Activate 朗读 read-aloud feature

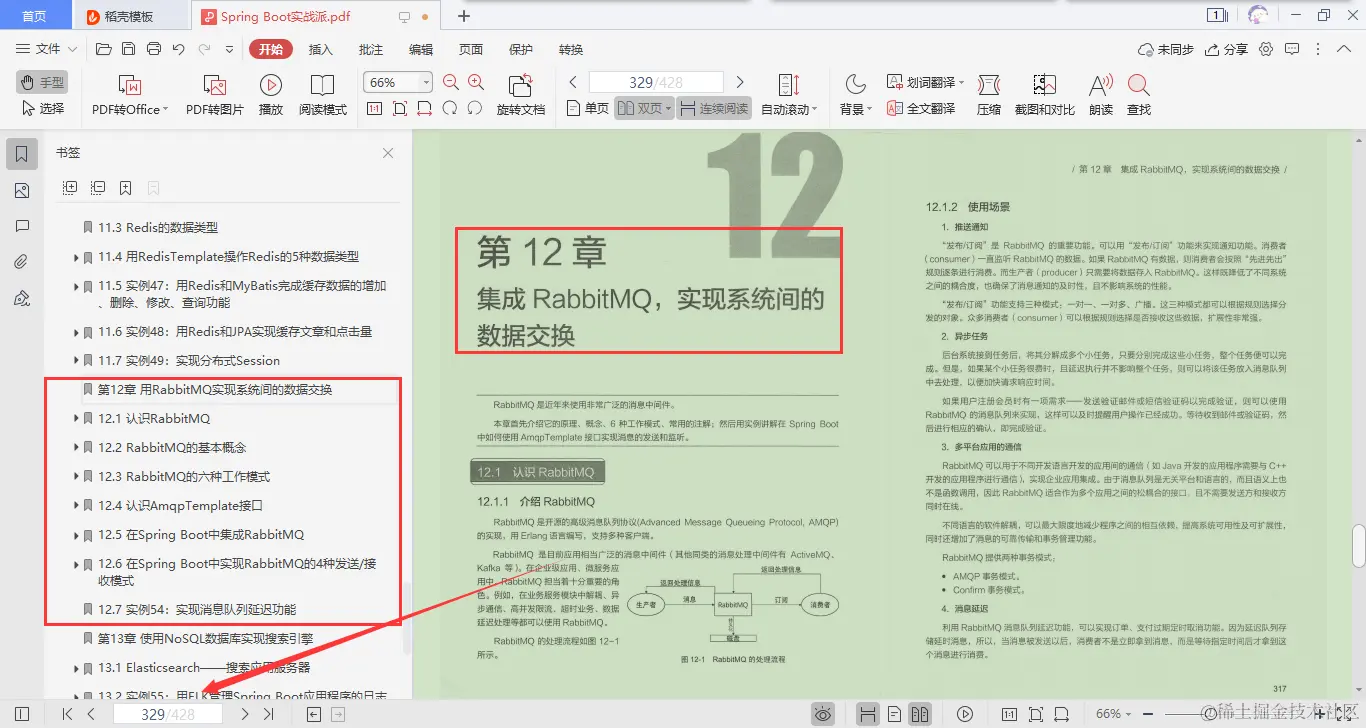(1099, 94)
